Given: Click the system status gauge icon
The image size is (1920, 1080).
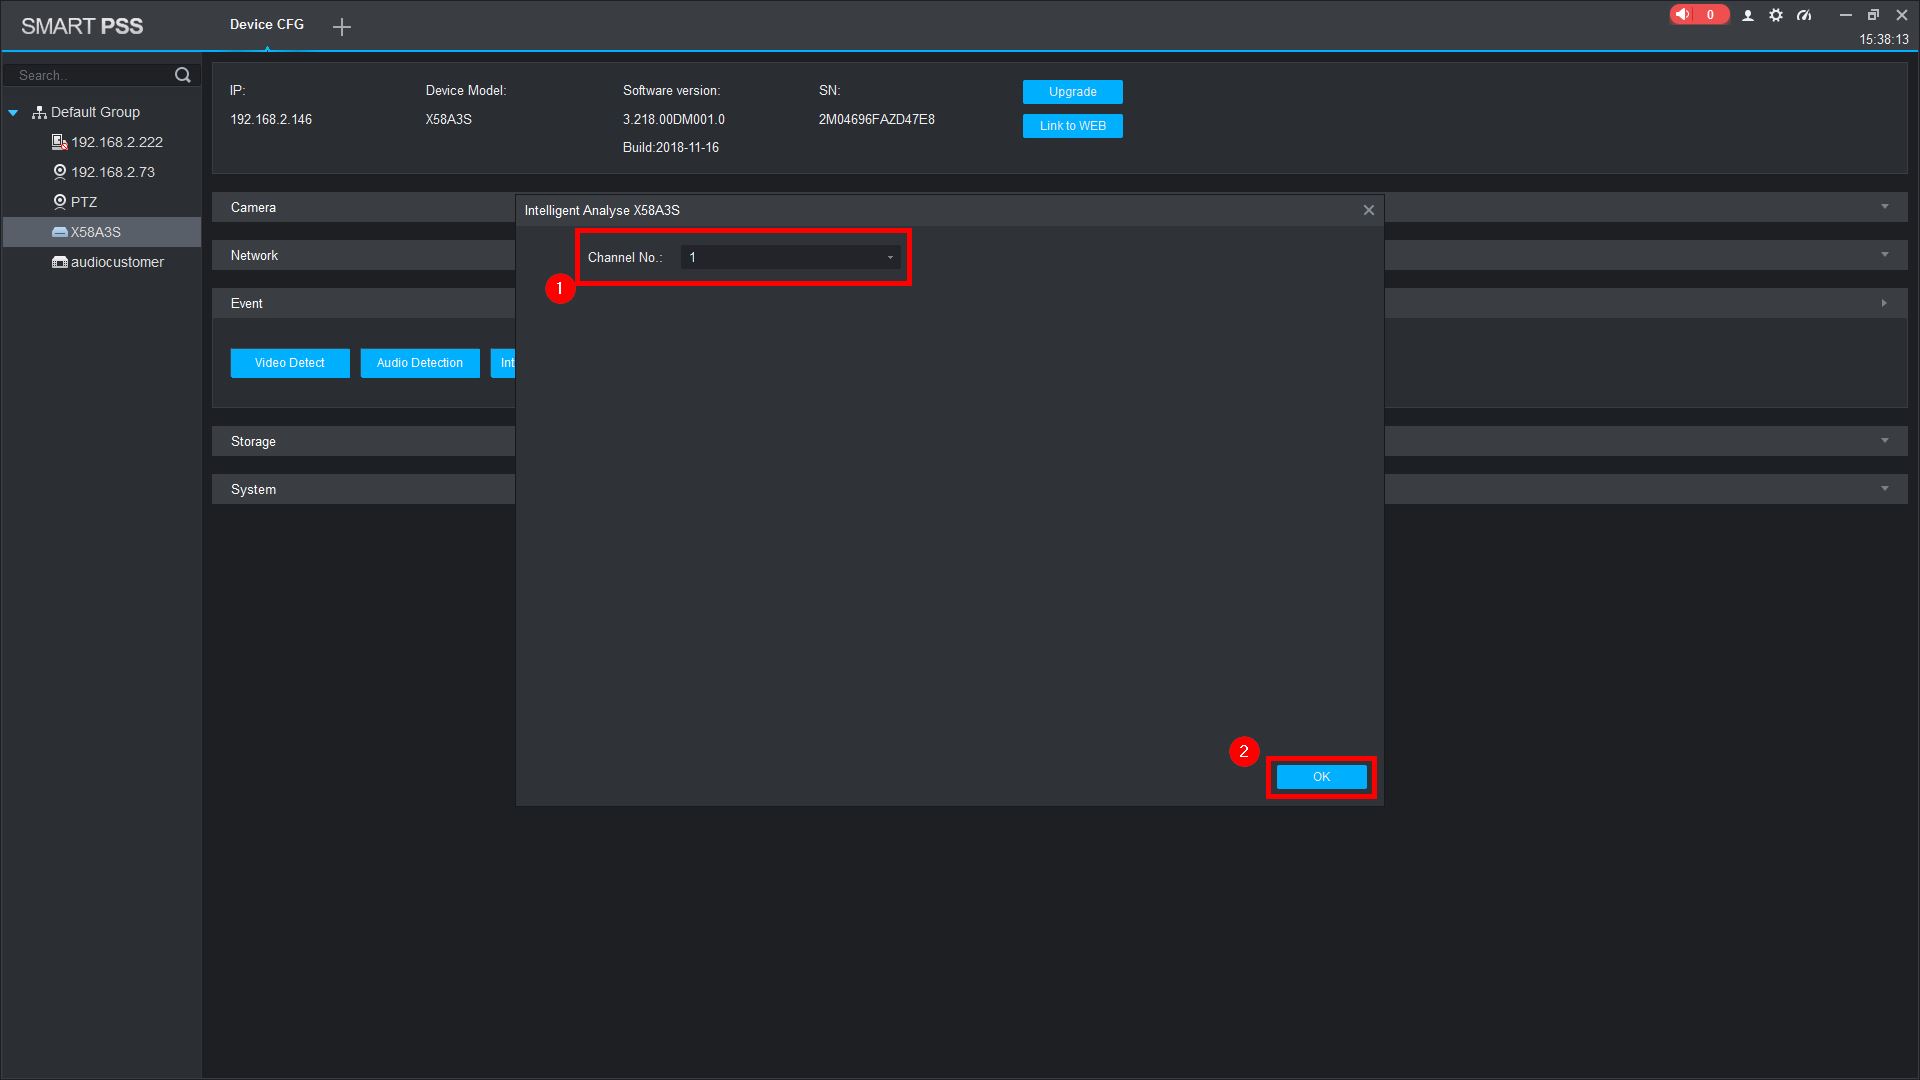Looking at the screenshot, I should [x=1804, y=15].
